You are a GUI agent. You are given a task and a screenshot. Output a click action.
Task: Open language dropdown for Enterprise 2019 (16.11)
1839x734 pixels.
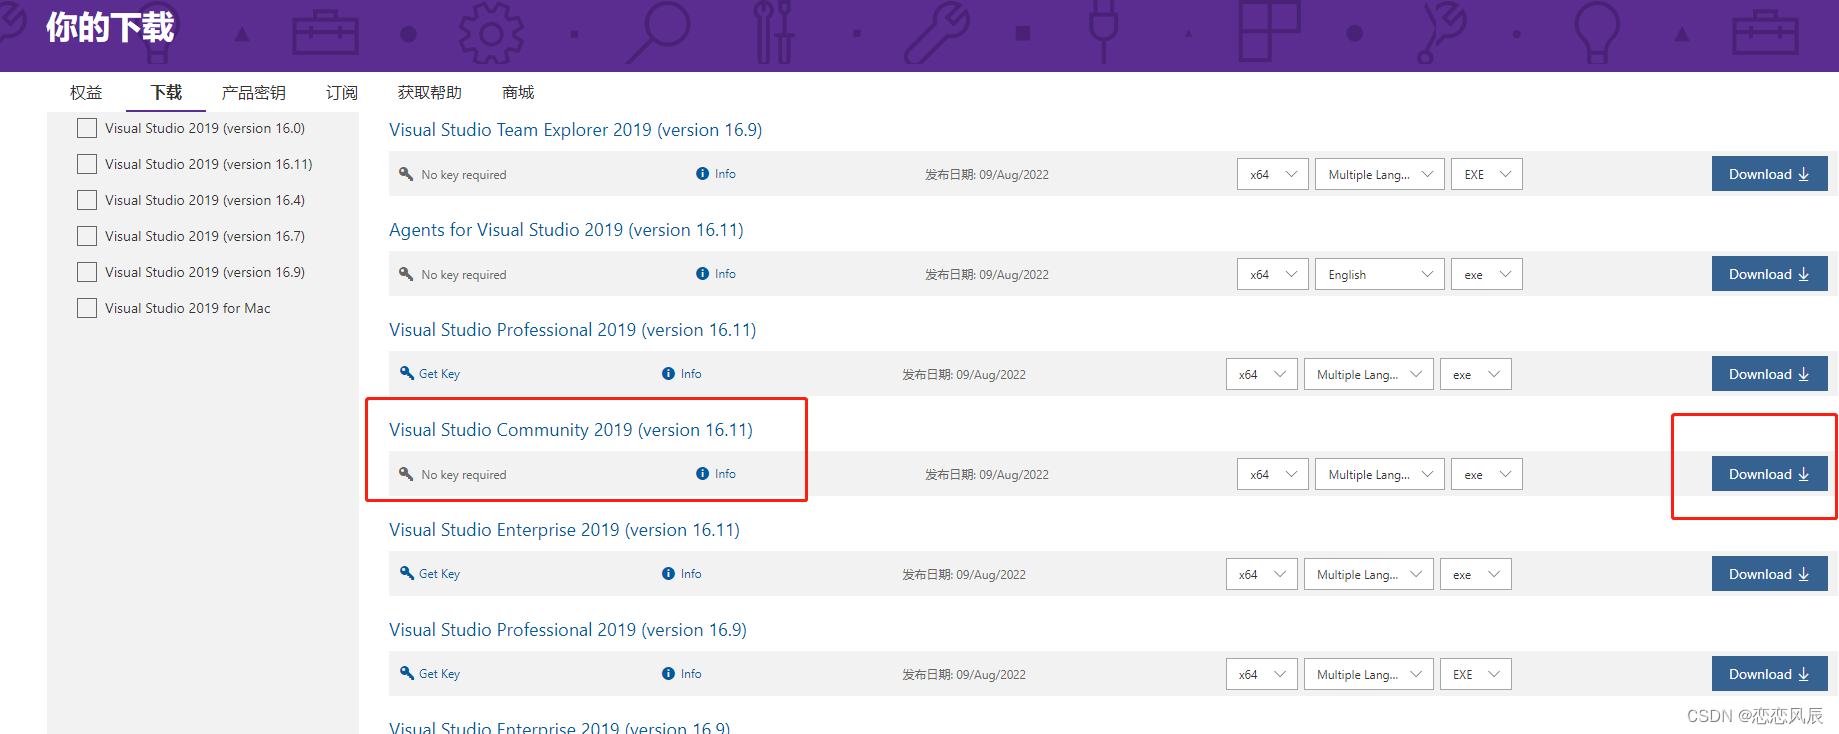click(1369, 574)
